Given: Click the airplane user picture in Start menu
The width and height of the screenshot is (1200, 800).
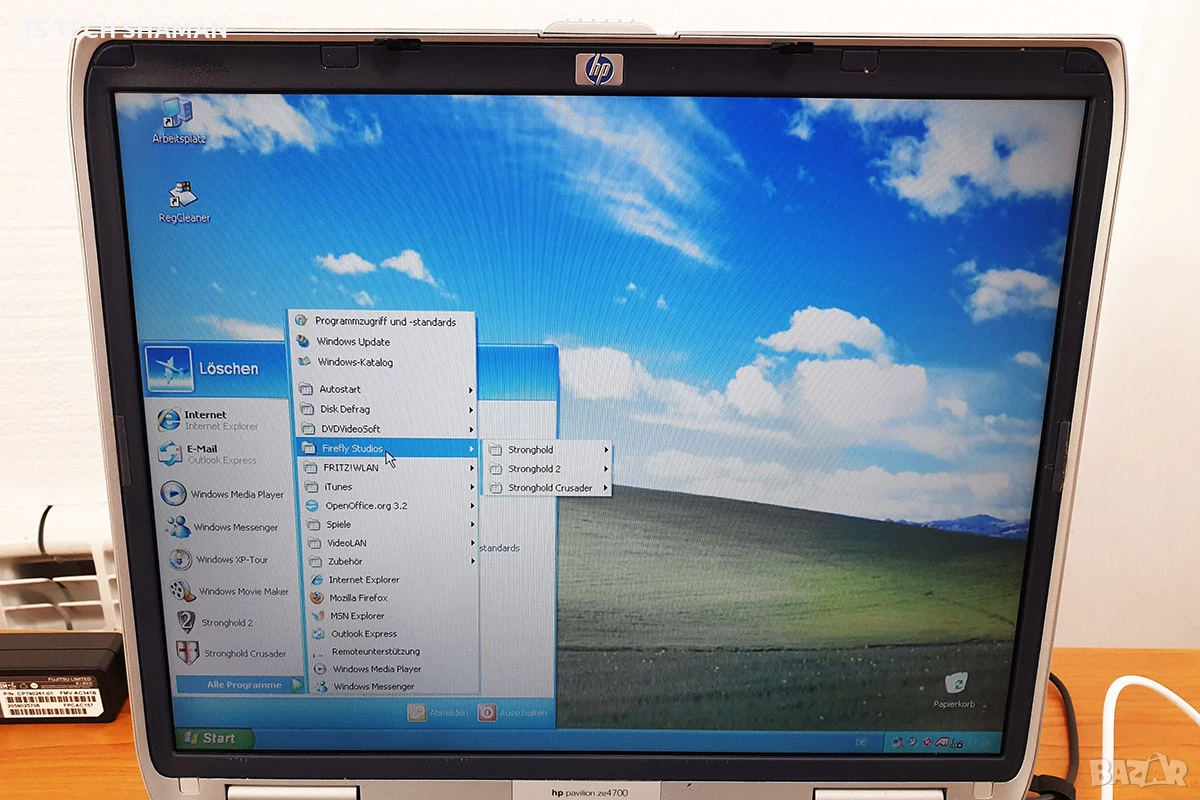Looking at the screenshot, I should coord(169,369).
